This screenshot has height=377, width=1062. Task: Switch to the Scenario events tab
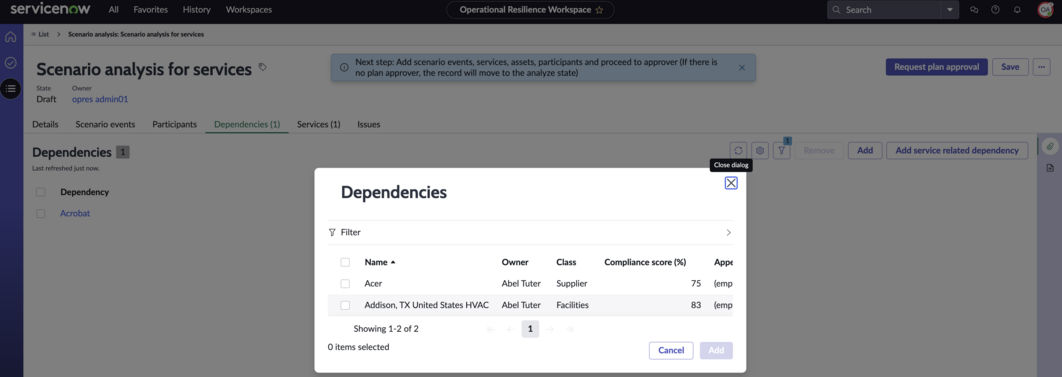point(105,125)
